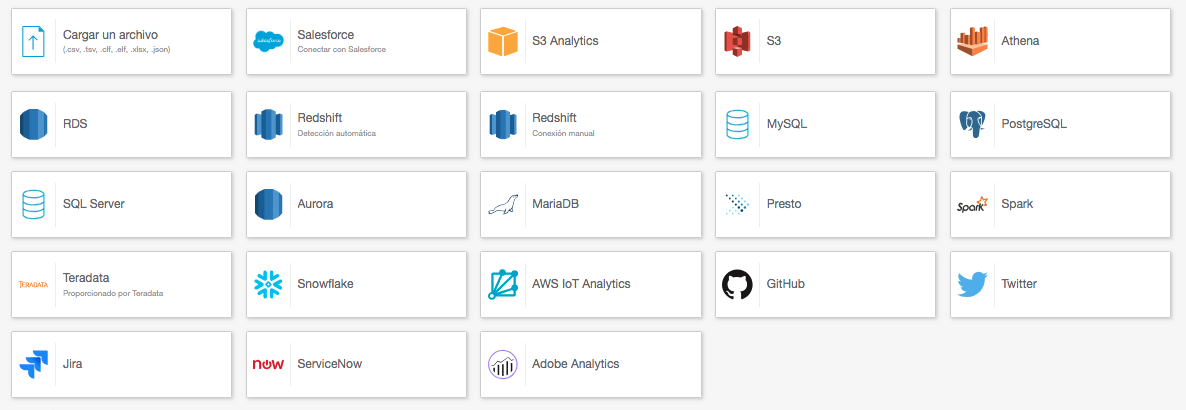Choose Redshift Detección automática data source

pos(356,124)
